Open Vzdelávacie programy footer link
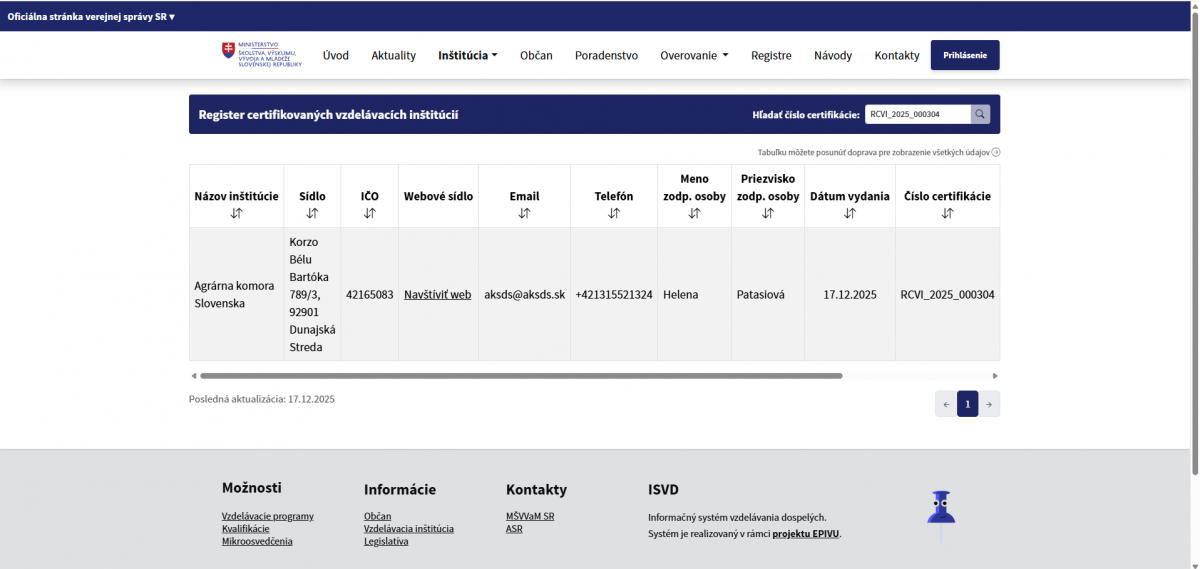The width and height of the screenshot is (1200, 569). (x=267, y=516)
